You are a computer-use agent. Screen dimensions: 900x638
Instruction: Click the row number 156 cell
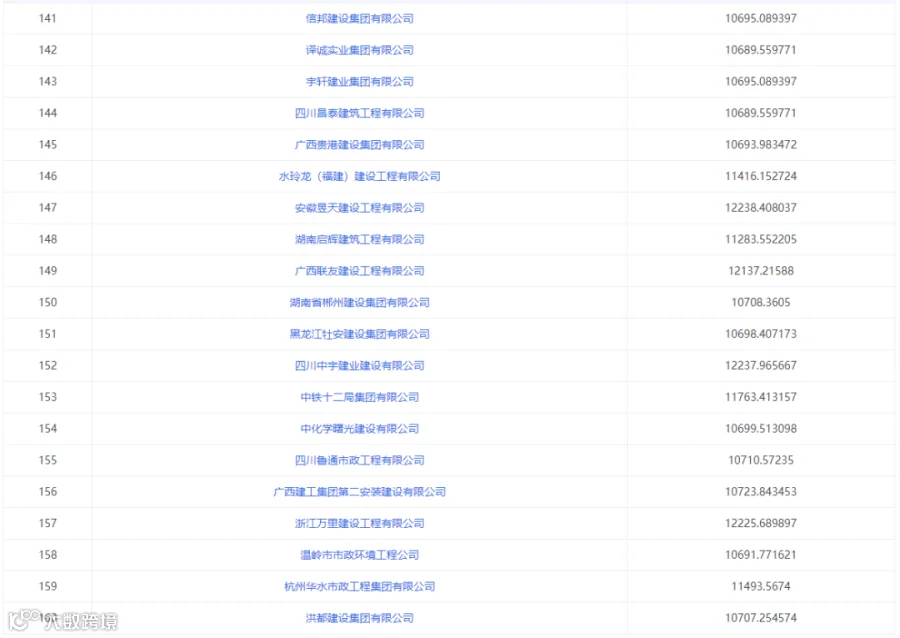48,492
